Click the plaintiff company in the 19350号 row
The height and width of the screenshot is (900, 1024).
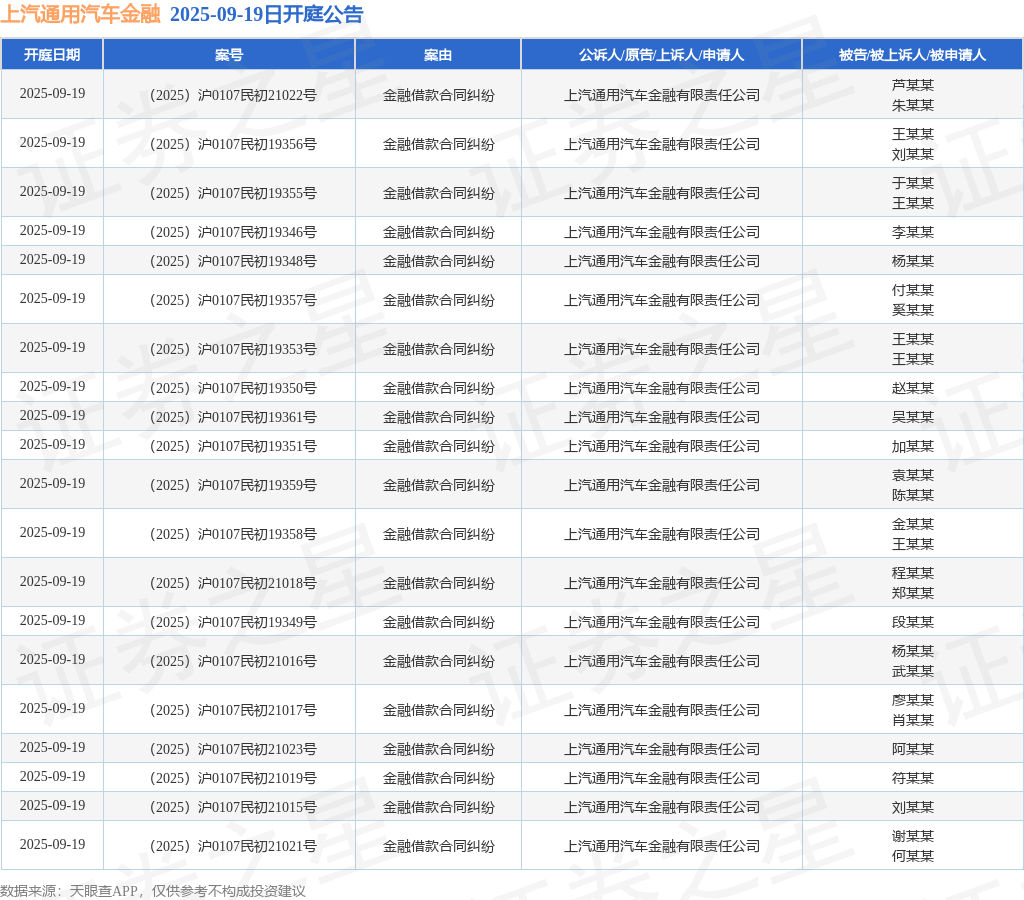coord(662,388)
